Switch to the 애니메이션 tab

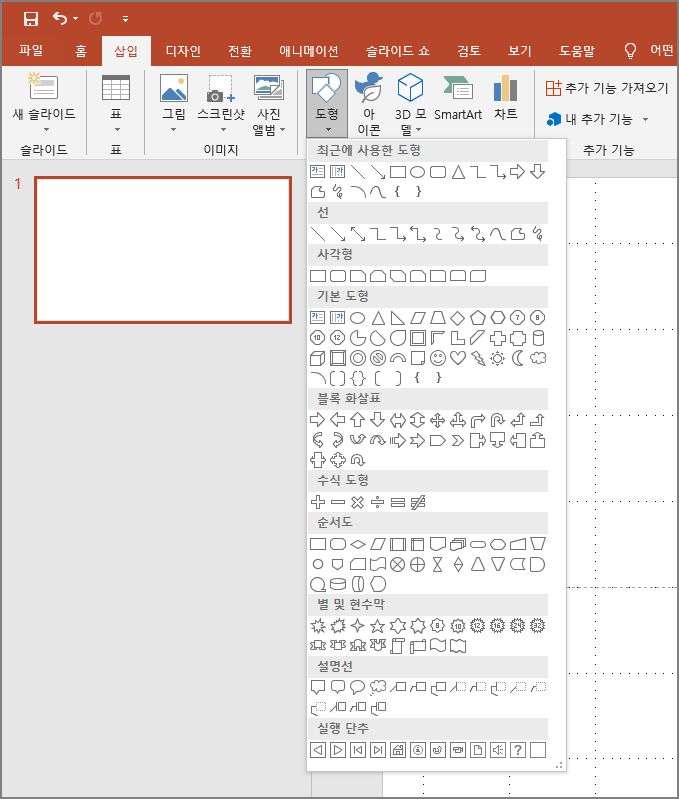309,50
